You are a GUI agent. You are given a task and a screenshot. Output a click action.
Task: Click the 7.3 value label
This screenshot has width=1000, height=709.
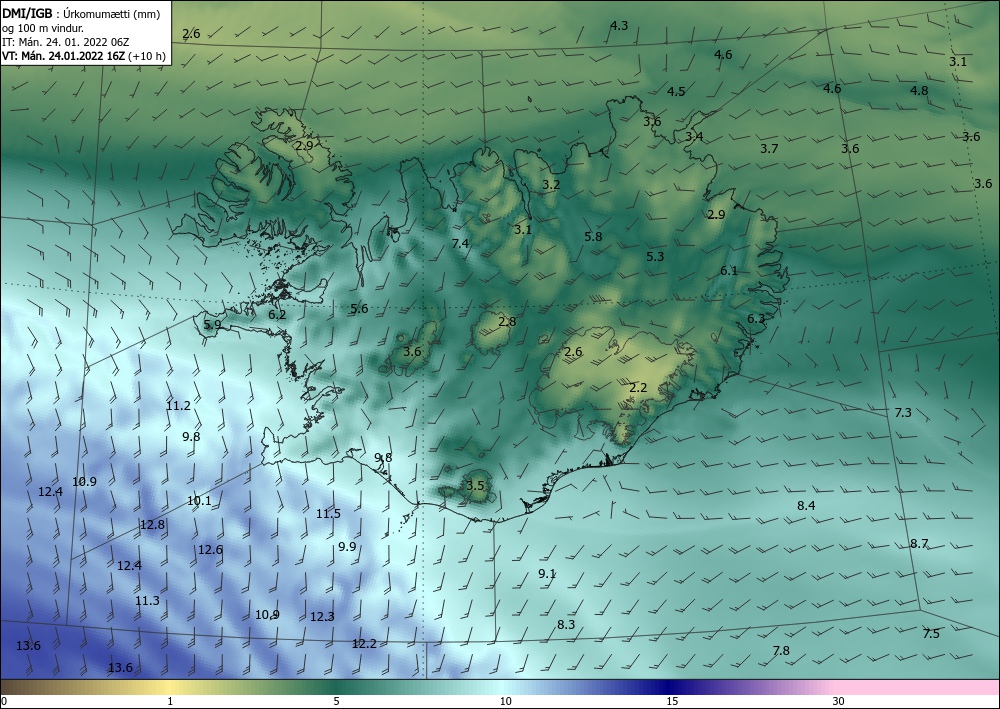coord(903,413)
